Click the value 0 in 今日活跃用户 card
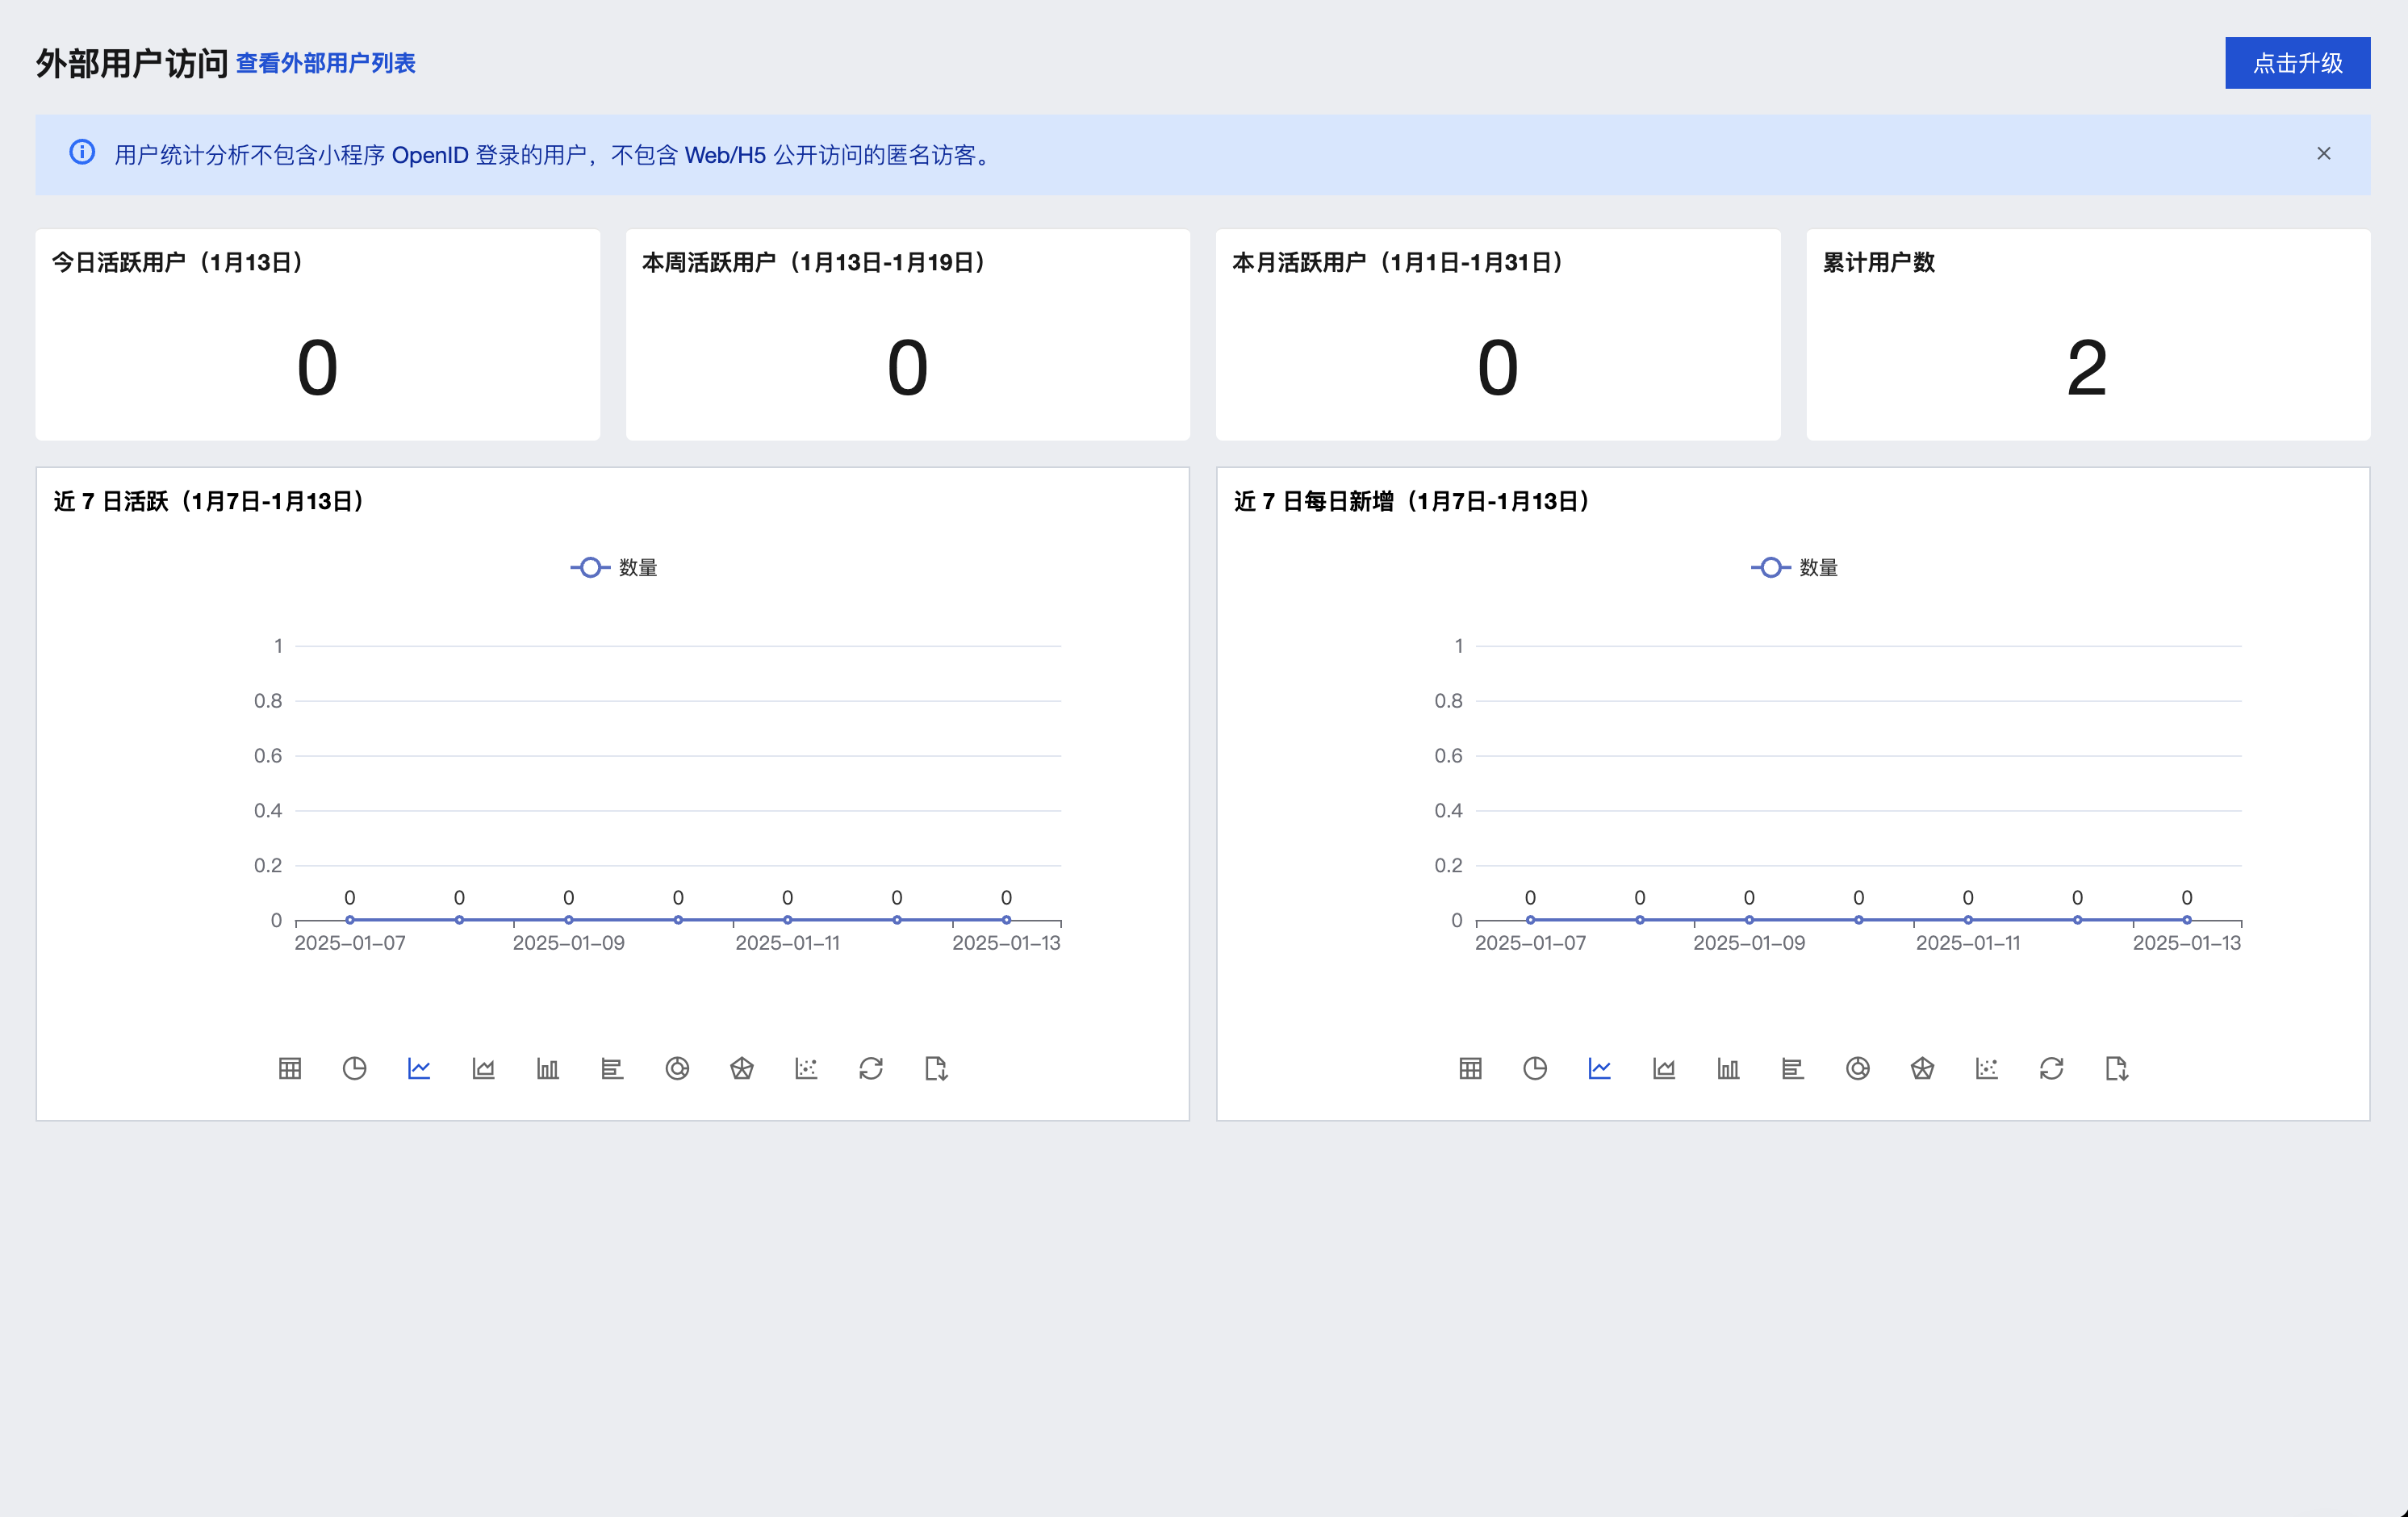2408x1517 pixels. click(x=317, y=368)
